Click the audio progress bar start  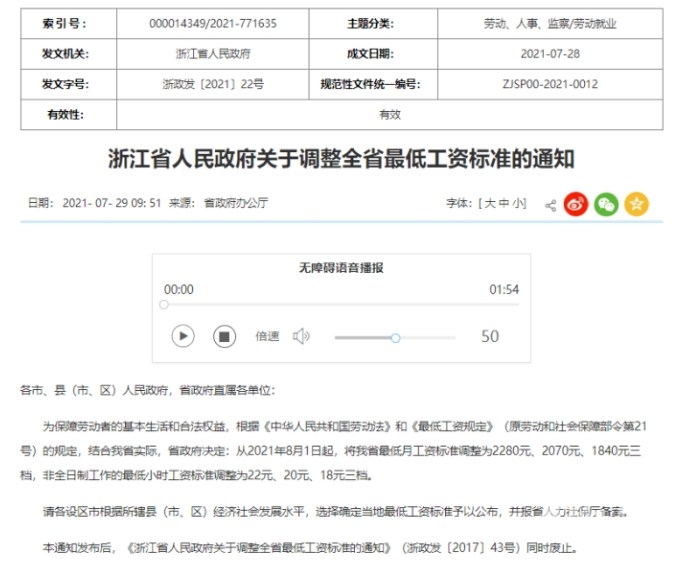166,305
